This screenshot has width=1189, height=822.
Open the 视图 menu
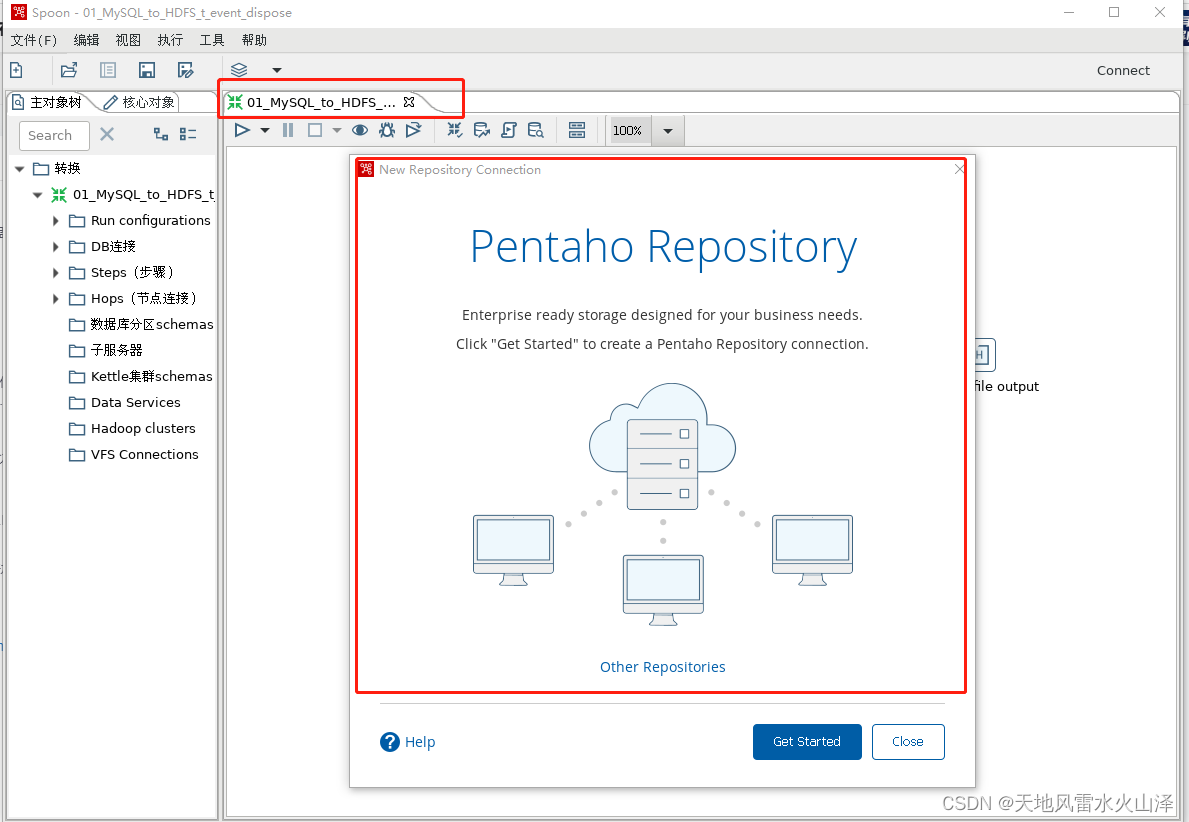click(128, 40)
